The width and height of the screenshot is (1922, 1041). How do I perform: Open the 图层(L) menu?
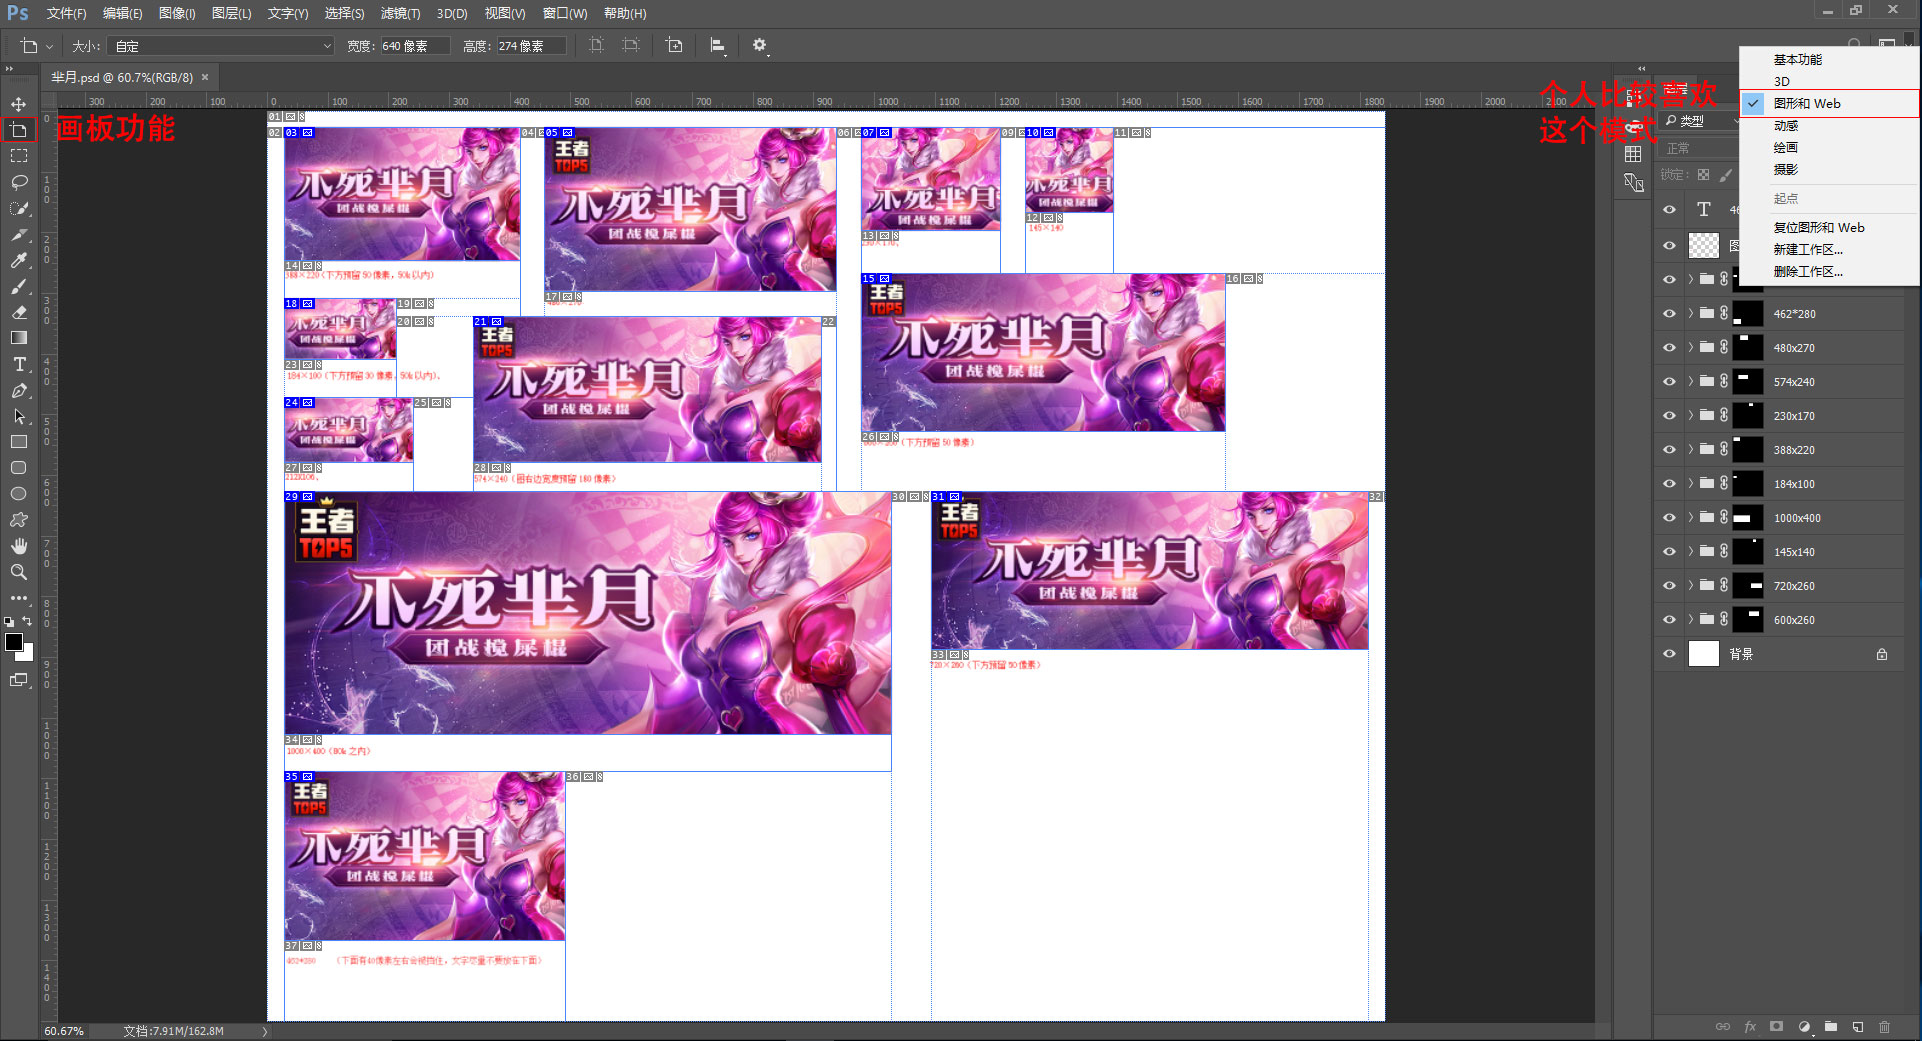click(232, 13)
